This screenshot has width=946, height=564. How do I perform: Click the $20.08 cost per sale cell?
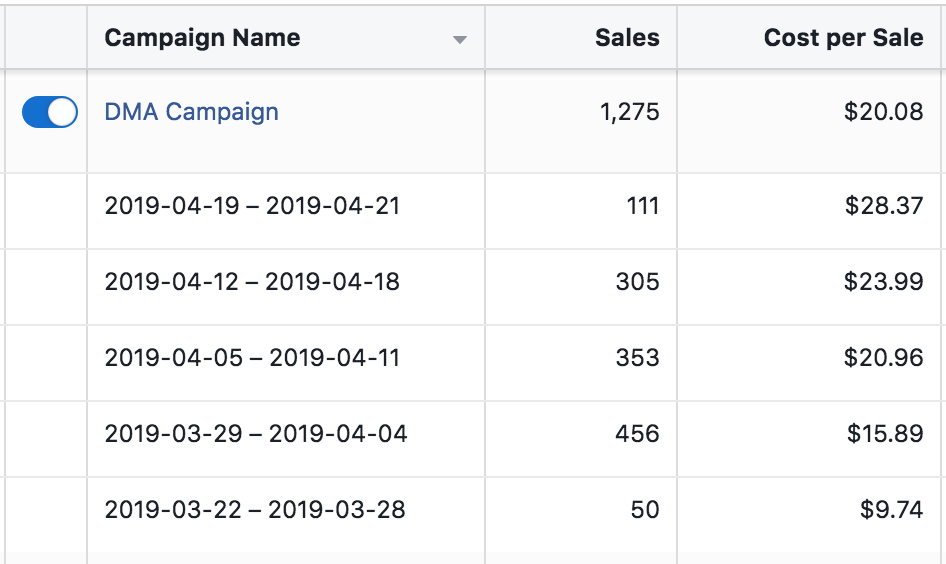click(x=883, y=112)
